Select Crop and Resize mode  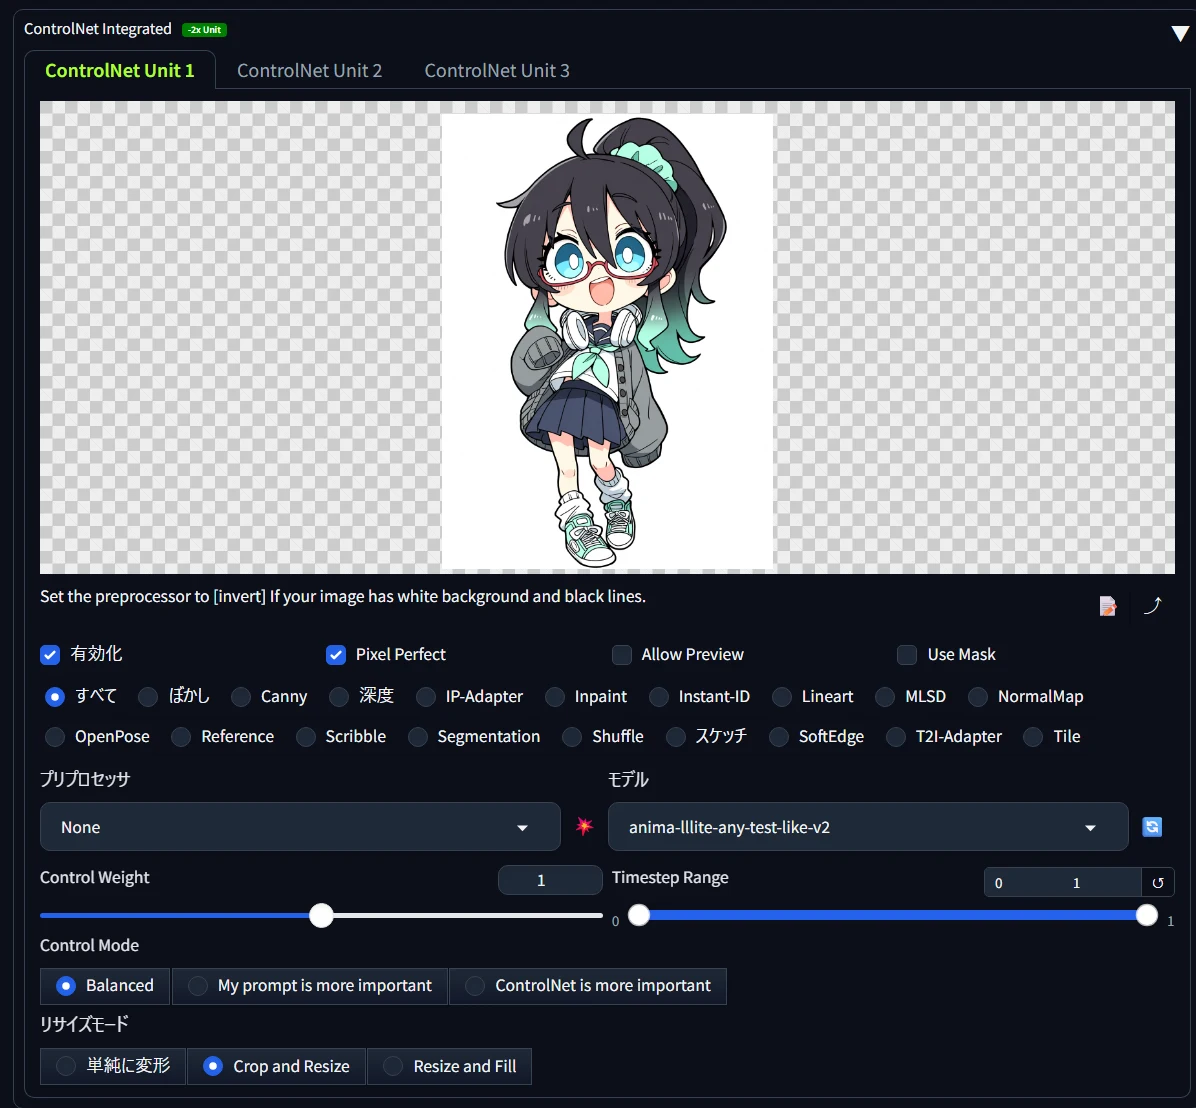click(276, 1066)
